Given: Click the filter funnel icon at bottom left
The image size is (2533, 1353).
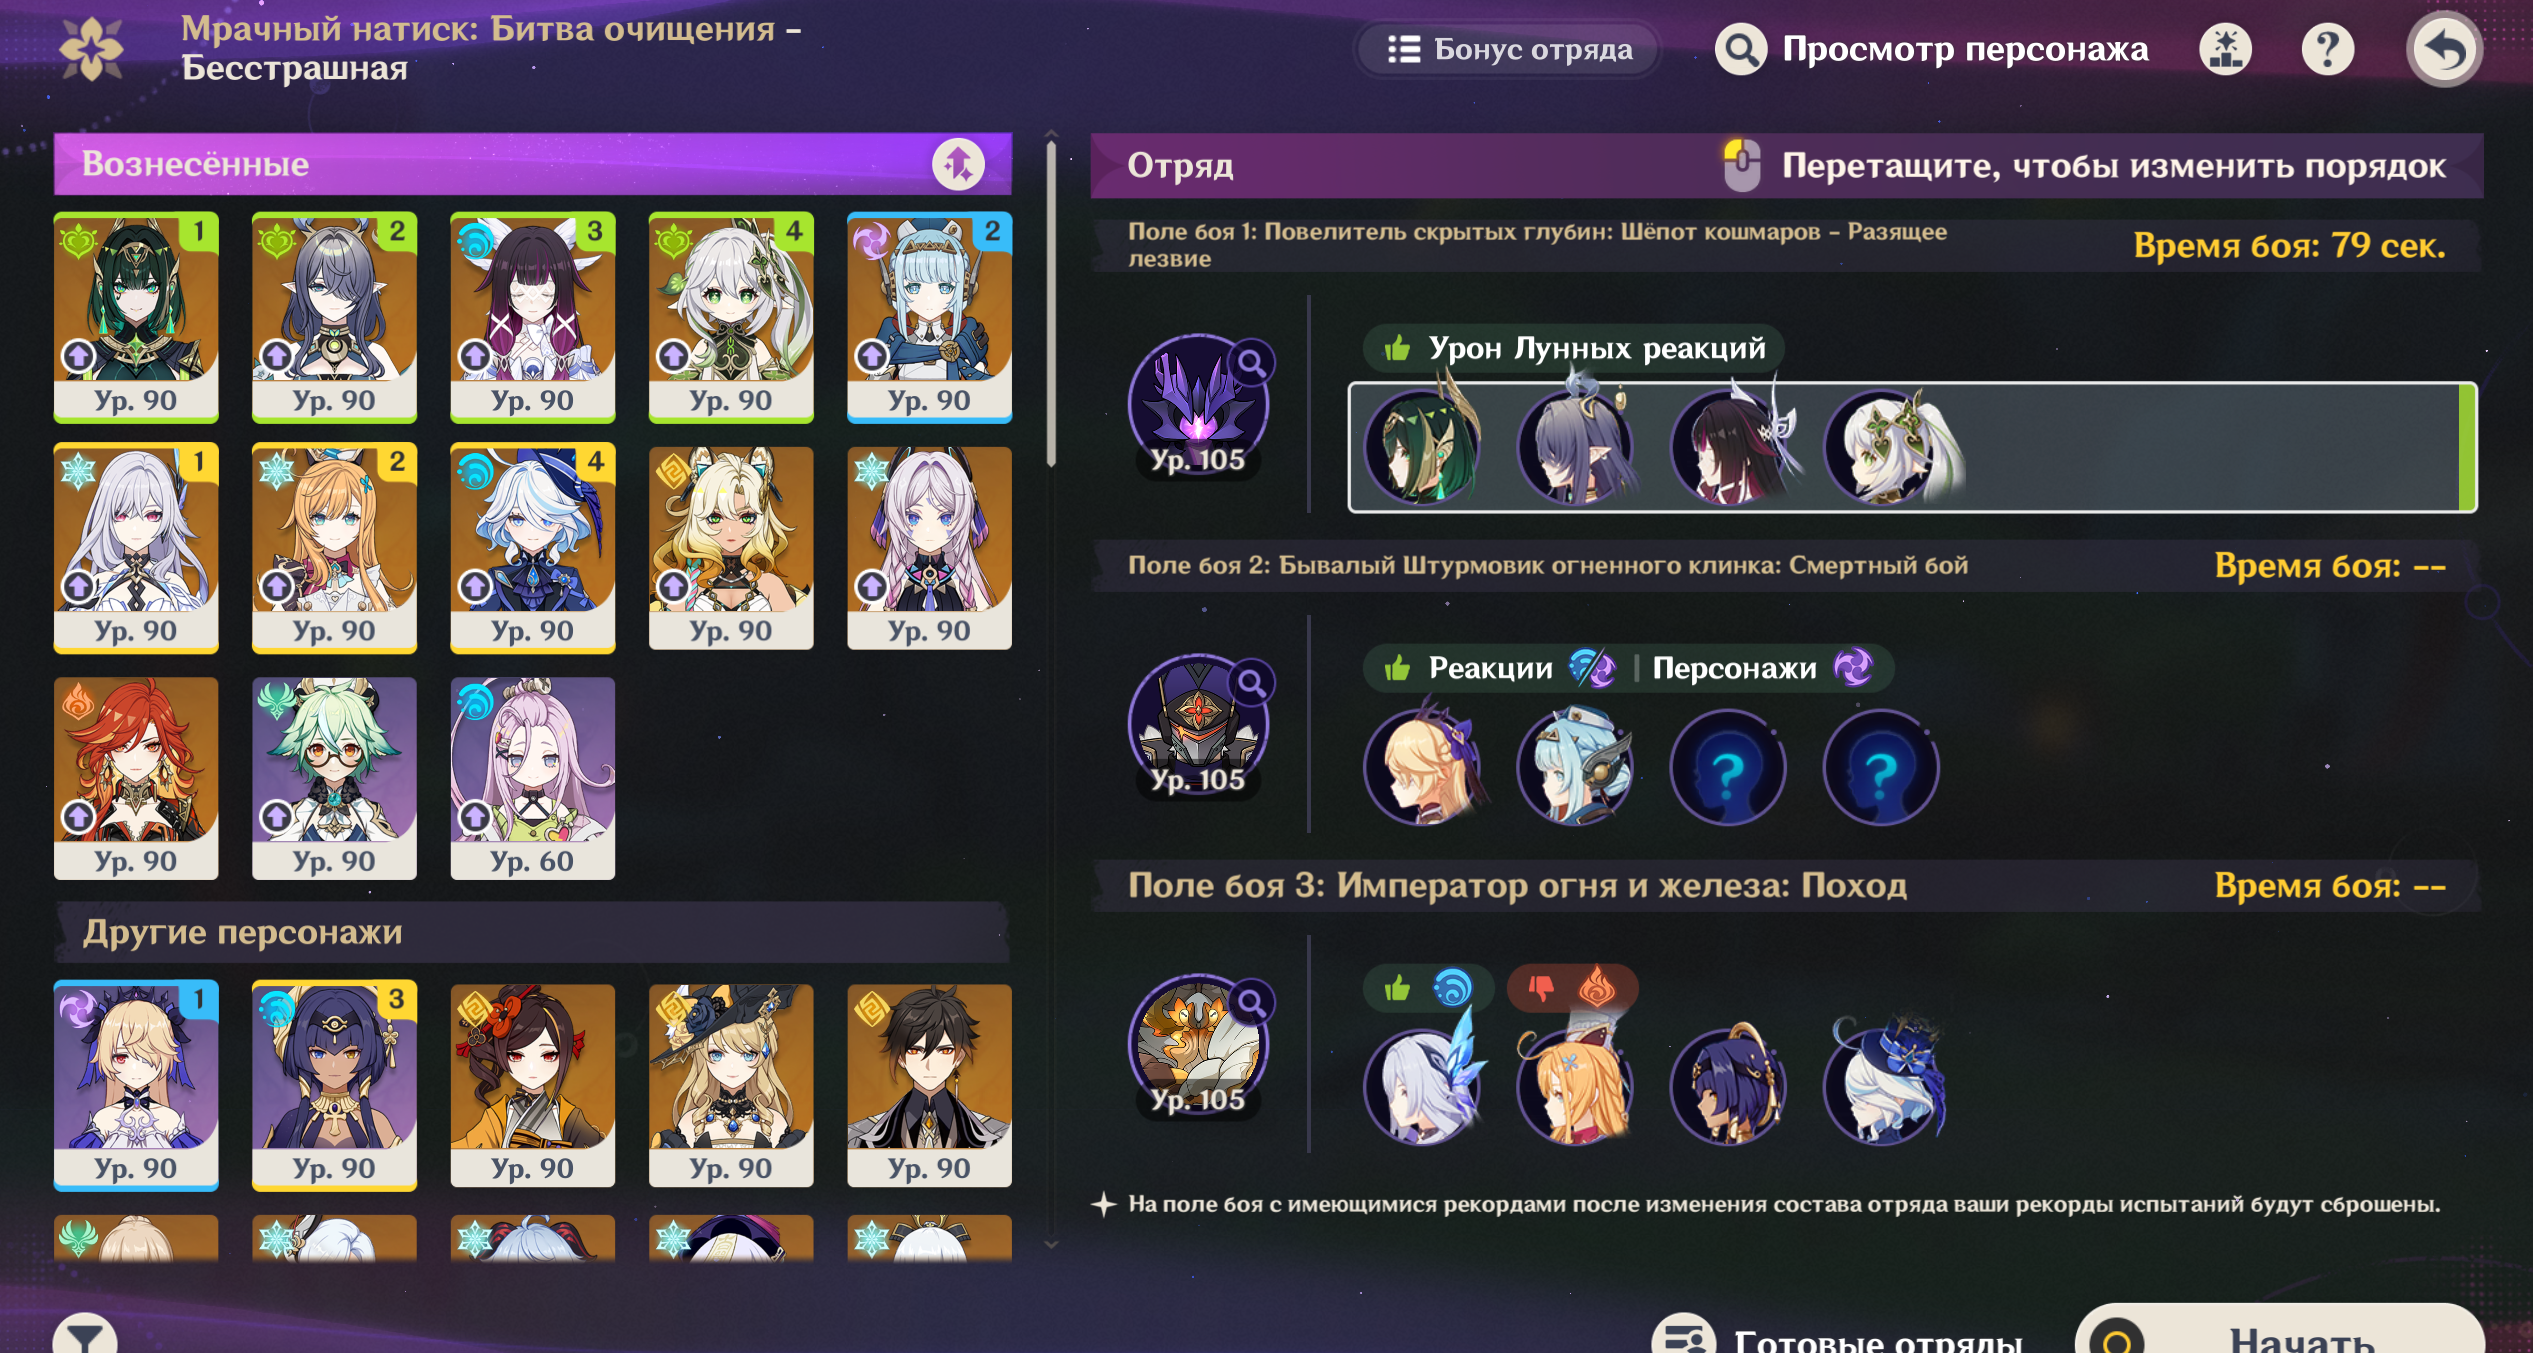Looking at the screenshot, I should pos(85,1335).
